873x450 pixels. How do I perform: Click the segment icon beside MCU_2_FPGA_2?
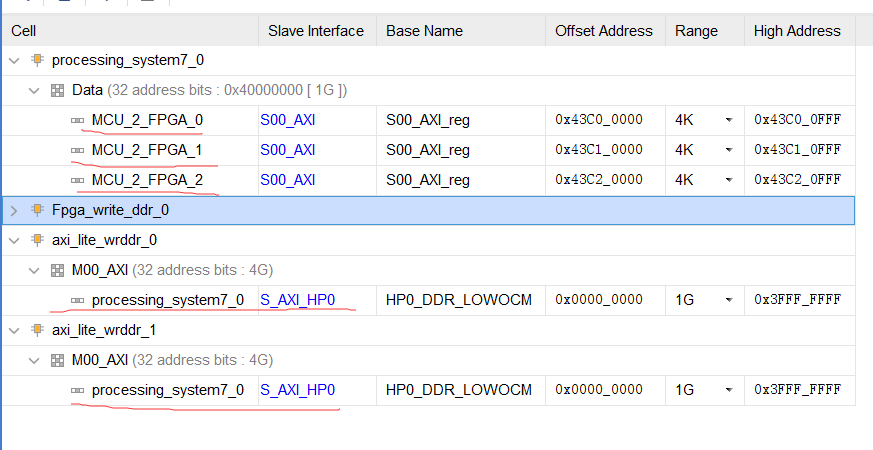tap(77, 180)
